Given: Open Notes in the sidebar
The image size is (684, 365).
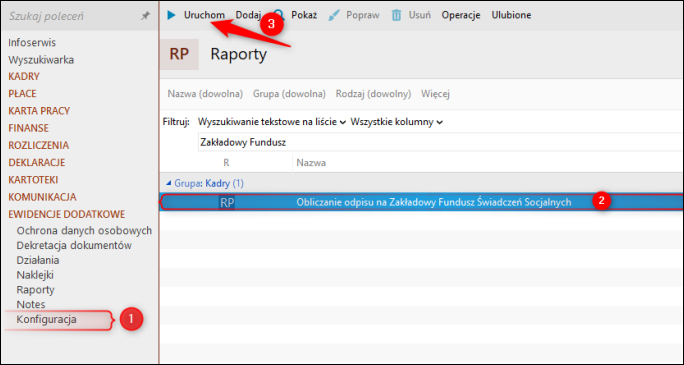Looking at the screenshot, I should coord(31,304).
